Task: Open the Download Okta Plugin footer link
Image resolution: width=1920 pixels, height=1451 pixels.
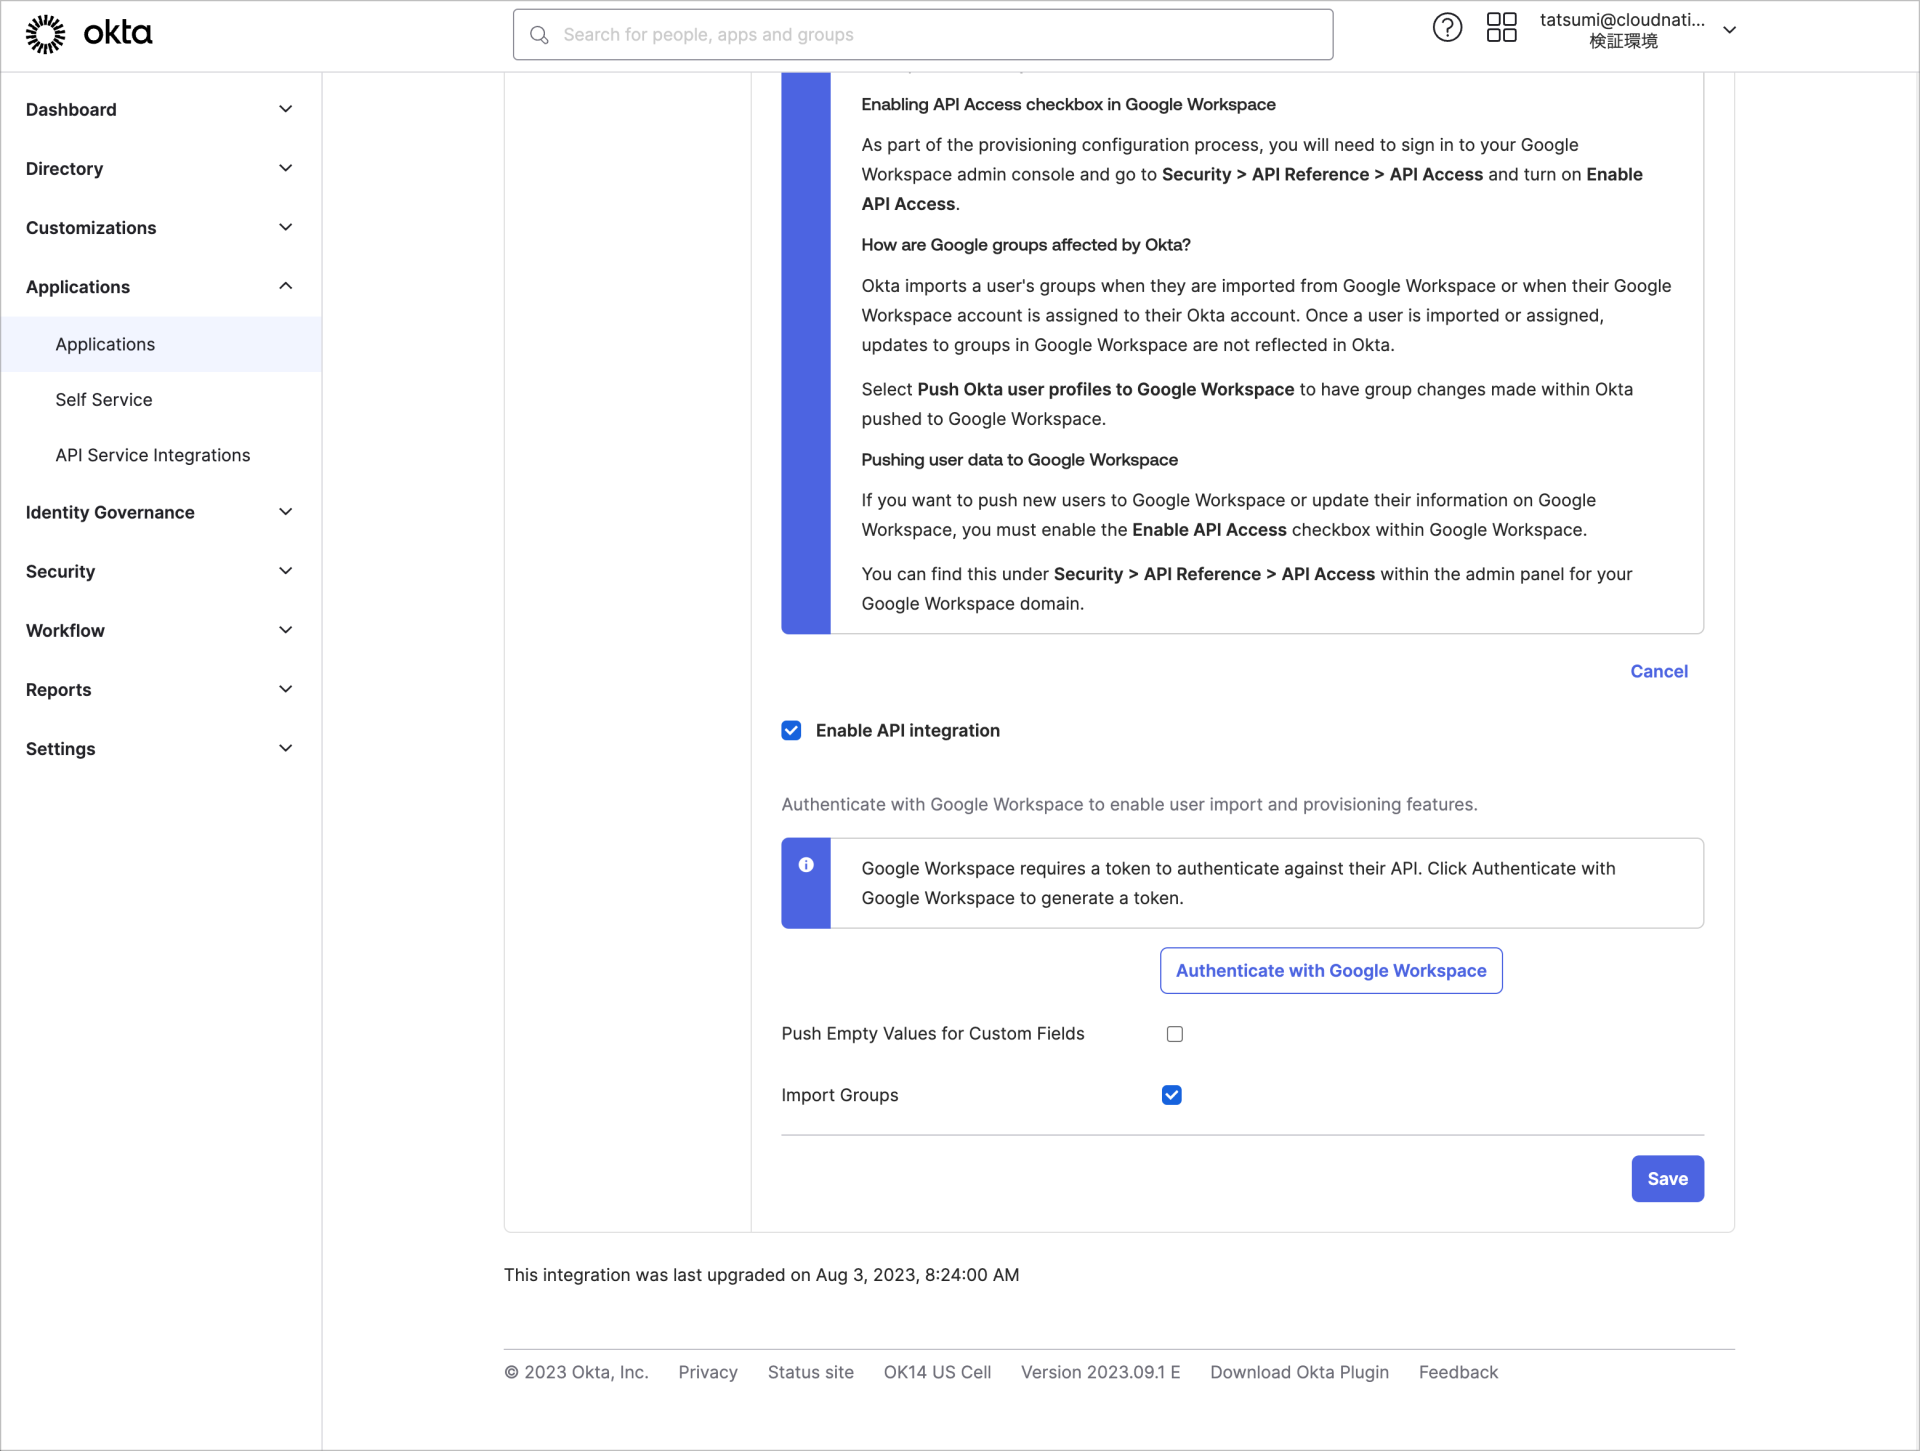Action: (x=1298, y=1372)
